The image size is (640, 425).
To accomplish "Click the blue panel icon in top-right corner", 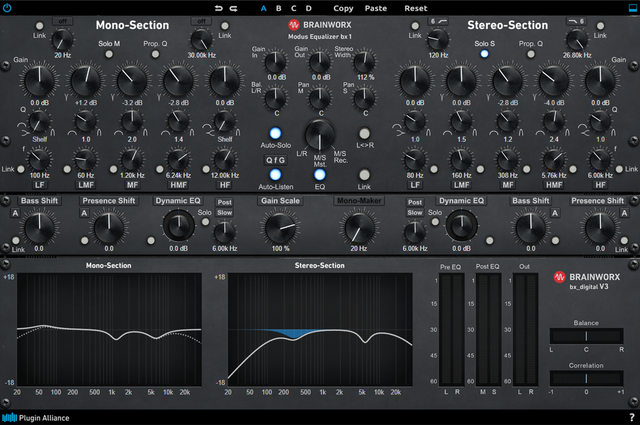I will pos(633,8).
